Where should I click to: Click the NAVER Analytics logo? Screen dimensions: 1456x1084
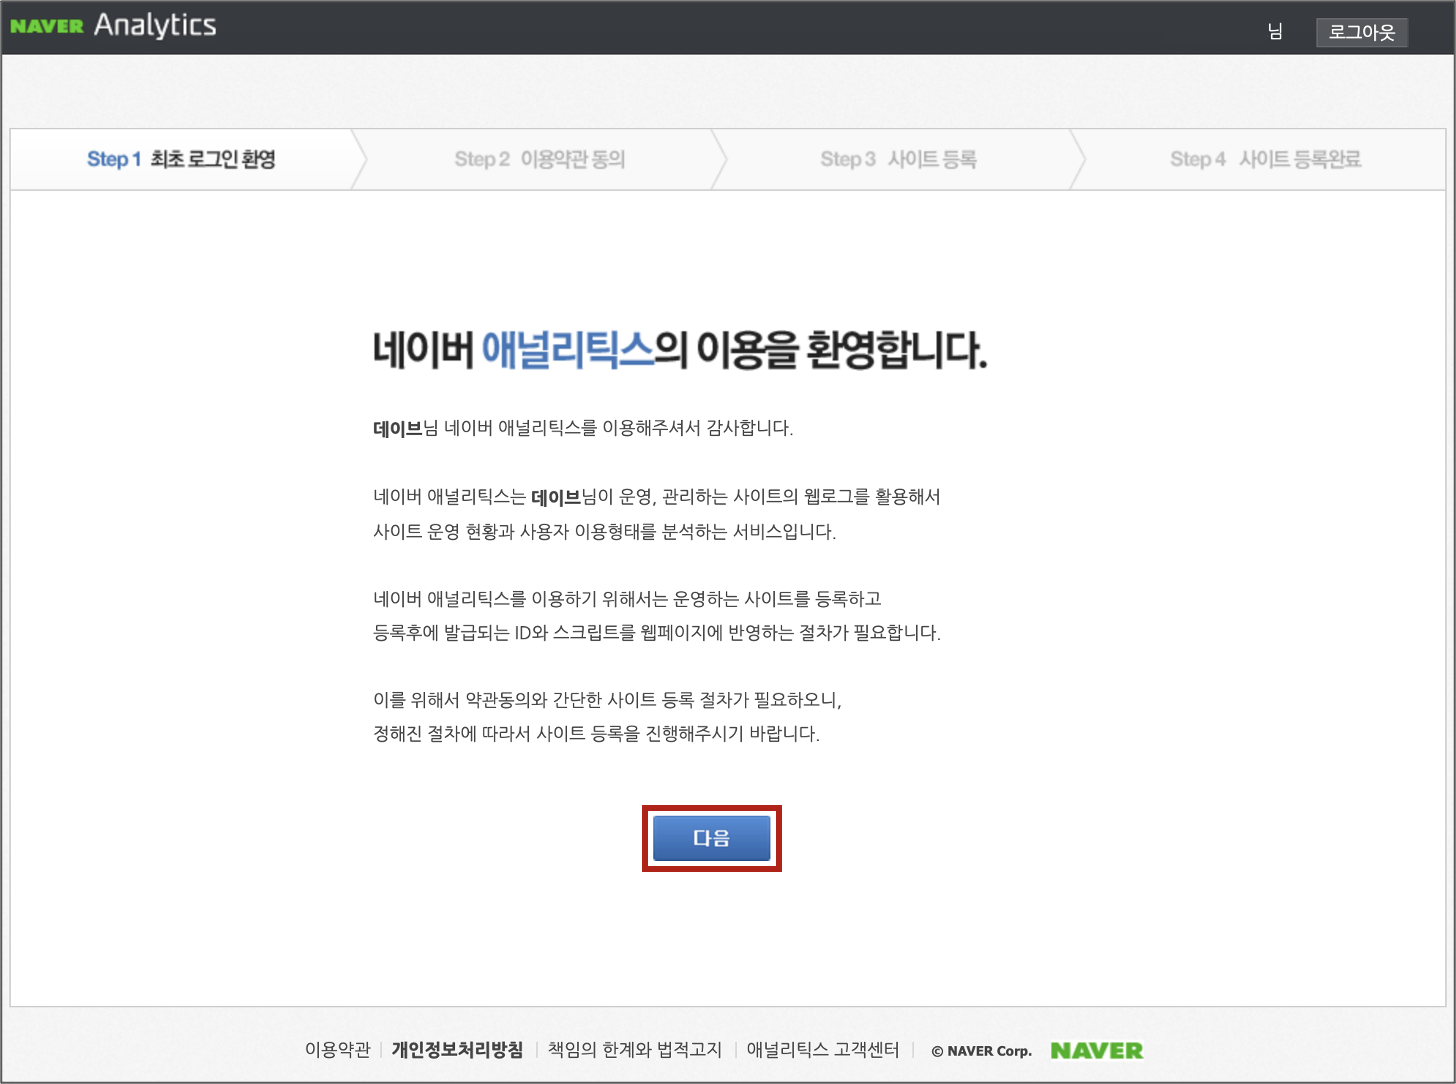pos(113,26)
